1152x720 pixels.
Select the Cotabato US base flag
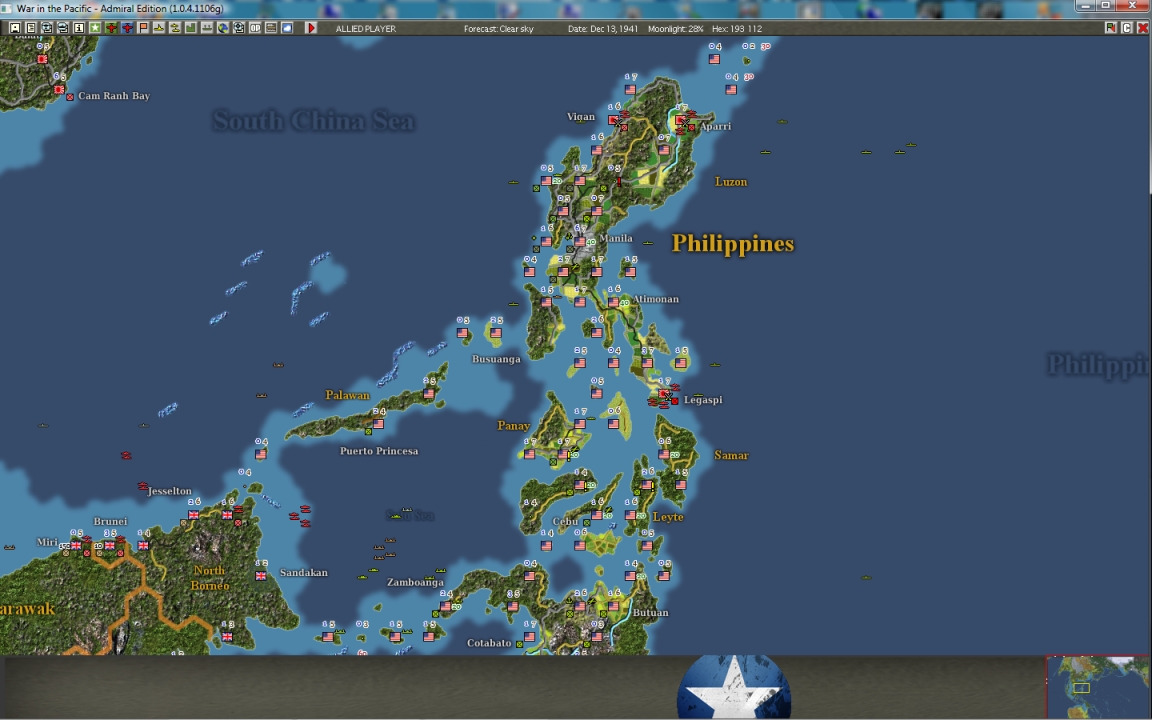(529, 636)
